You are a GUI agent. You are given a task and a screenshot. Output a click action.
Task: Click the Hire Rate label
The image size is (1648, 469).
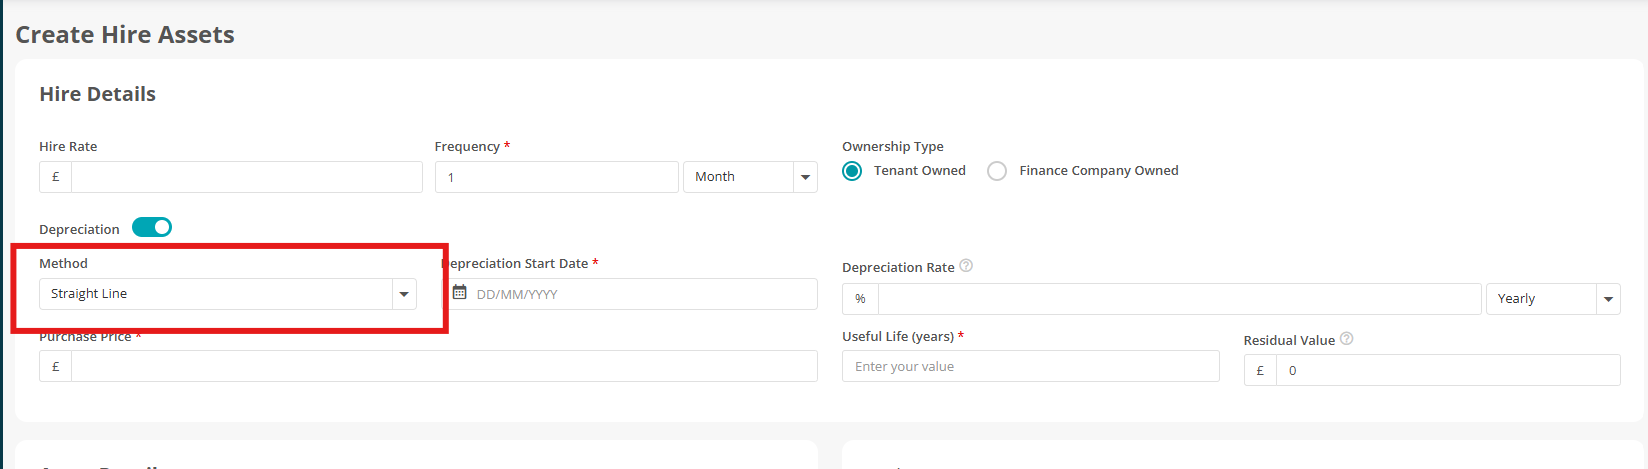(68, 146)
